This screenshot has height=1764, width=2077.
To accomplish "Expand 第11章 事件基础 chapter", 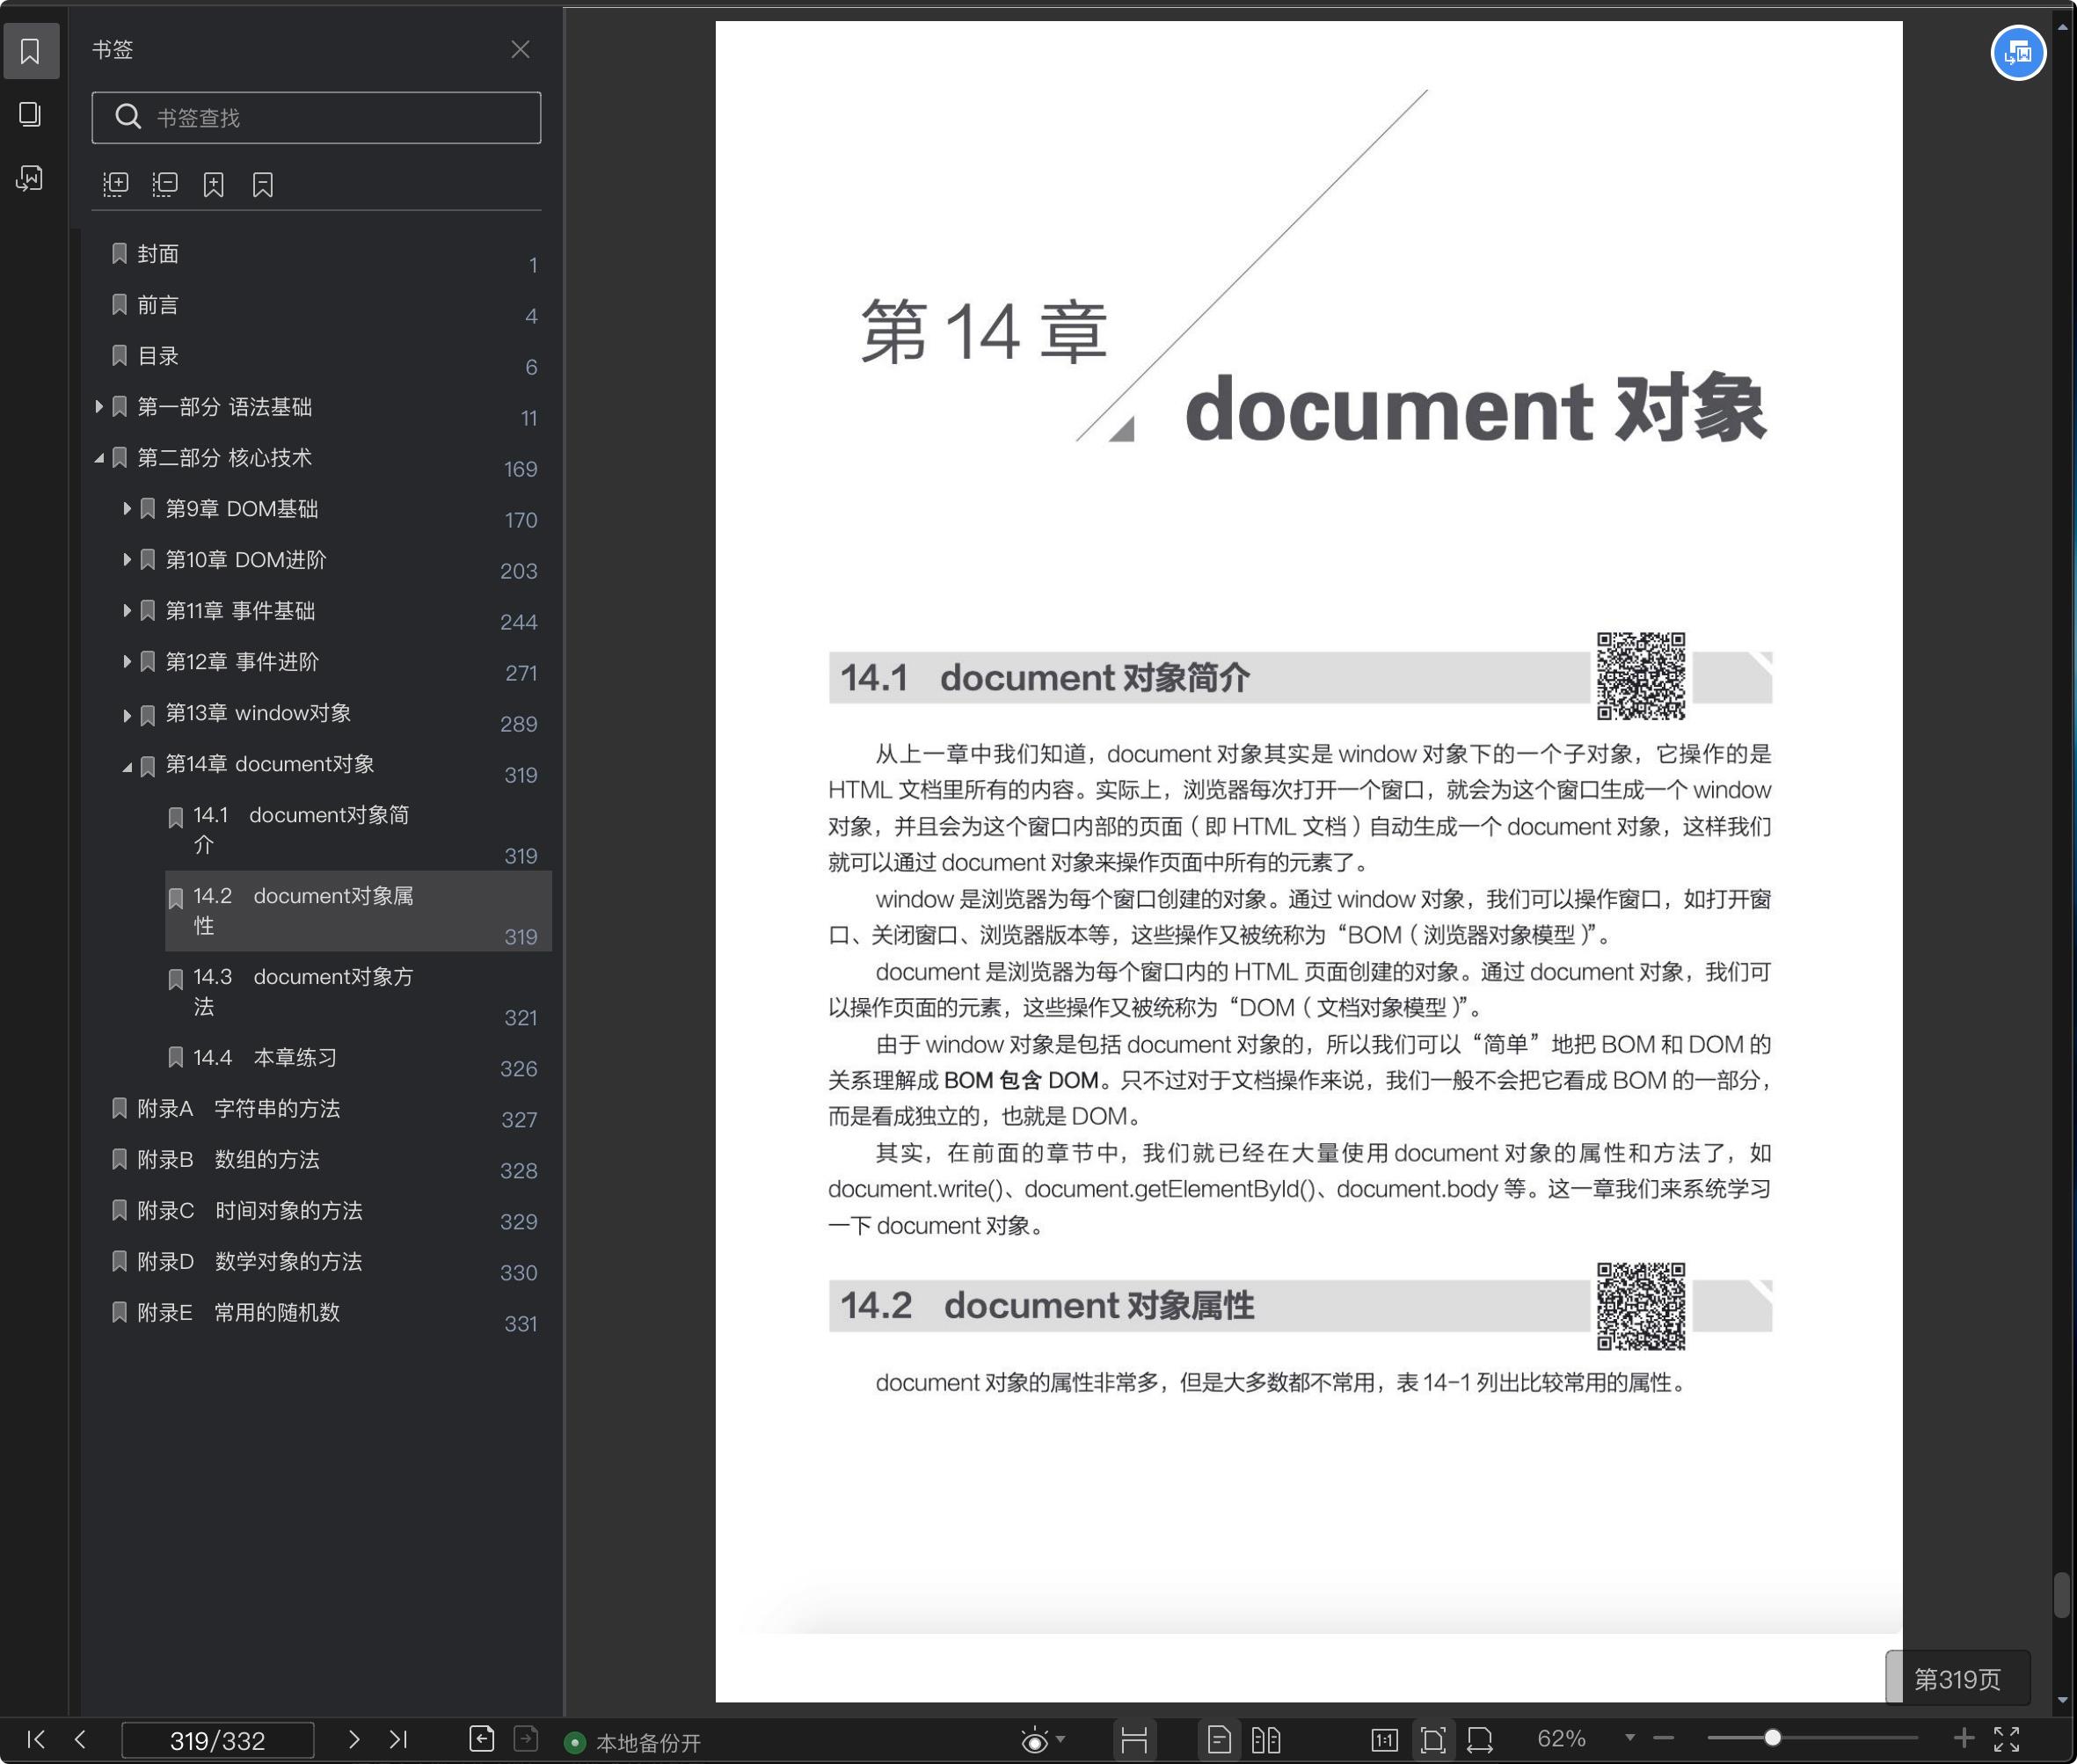I will [127, 611].
